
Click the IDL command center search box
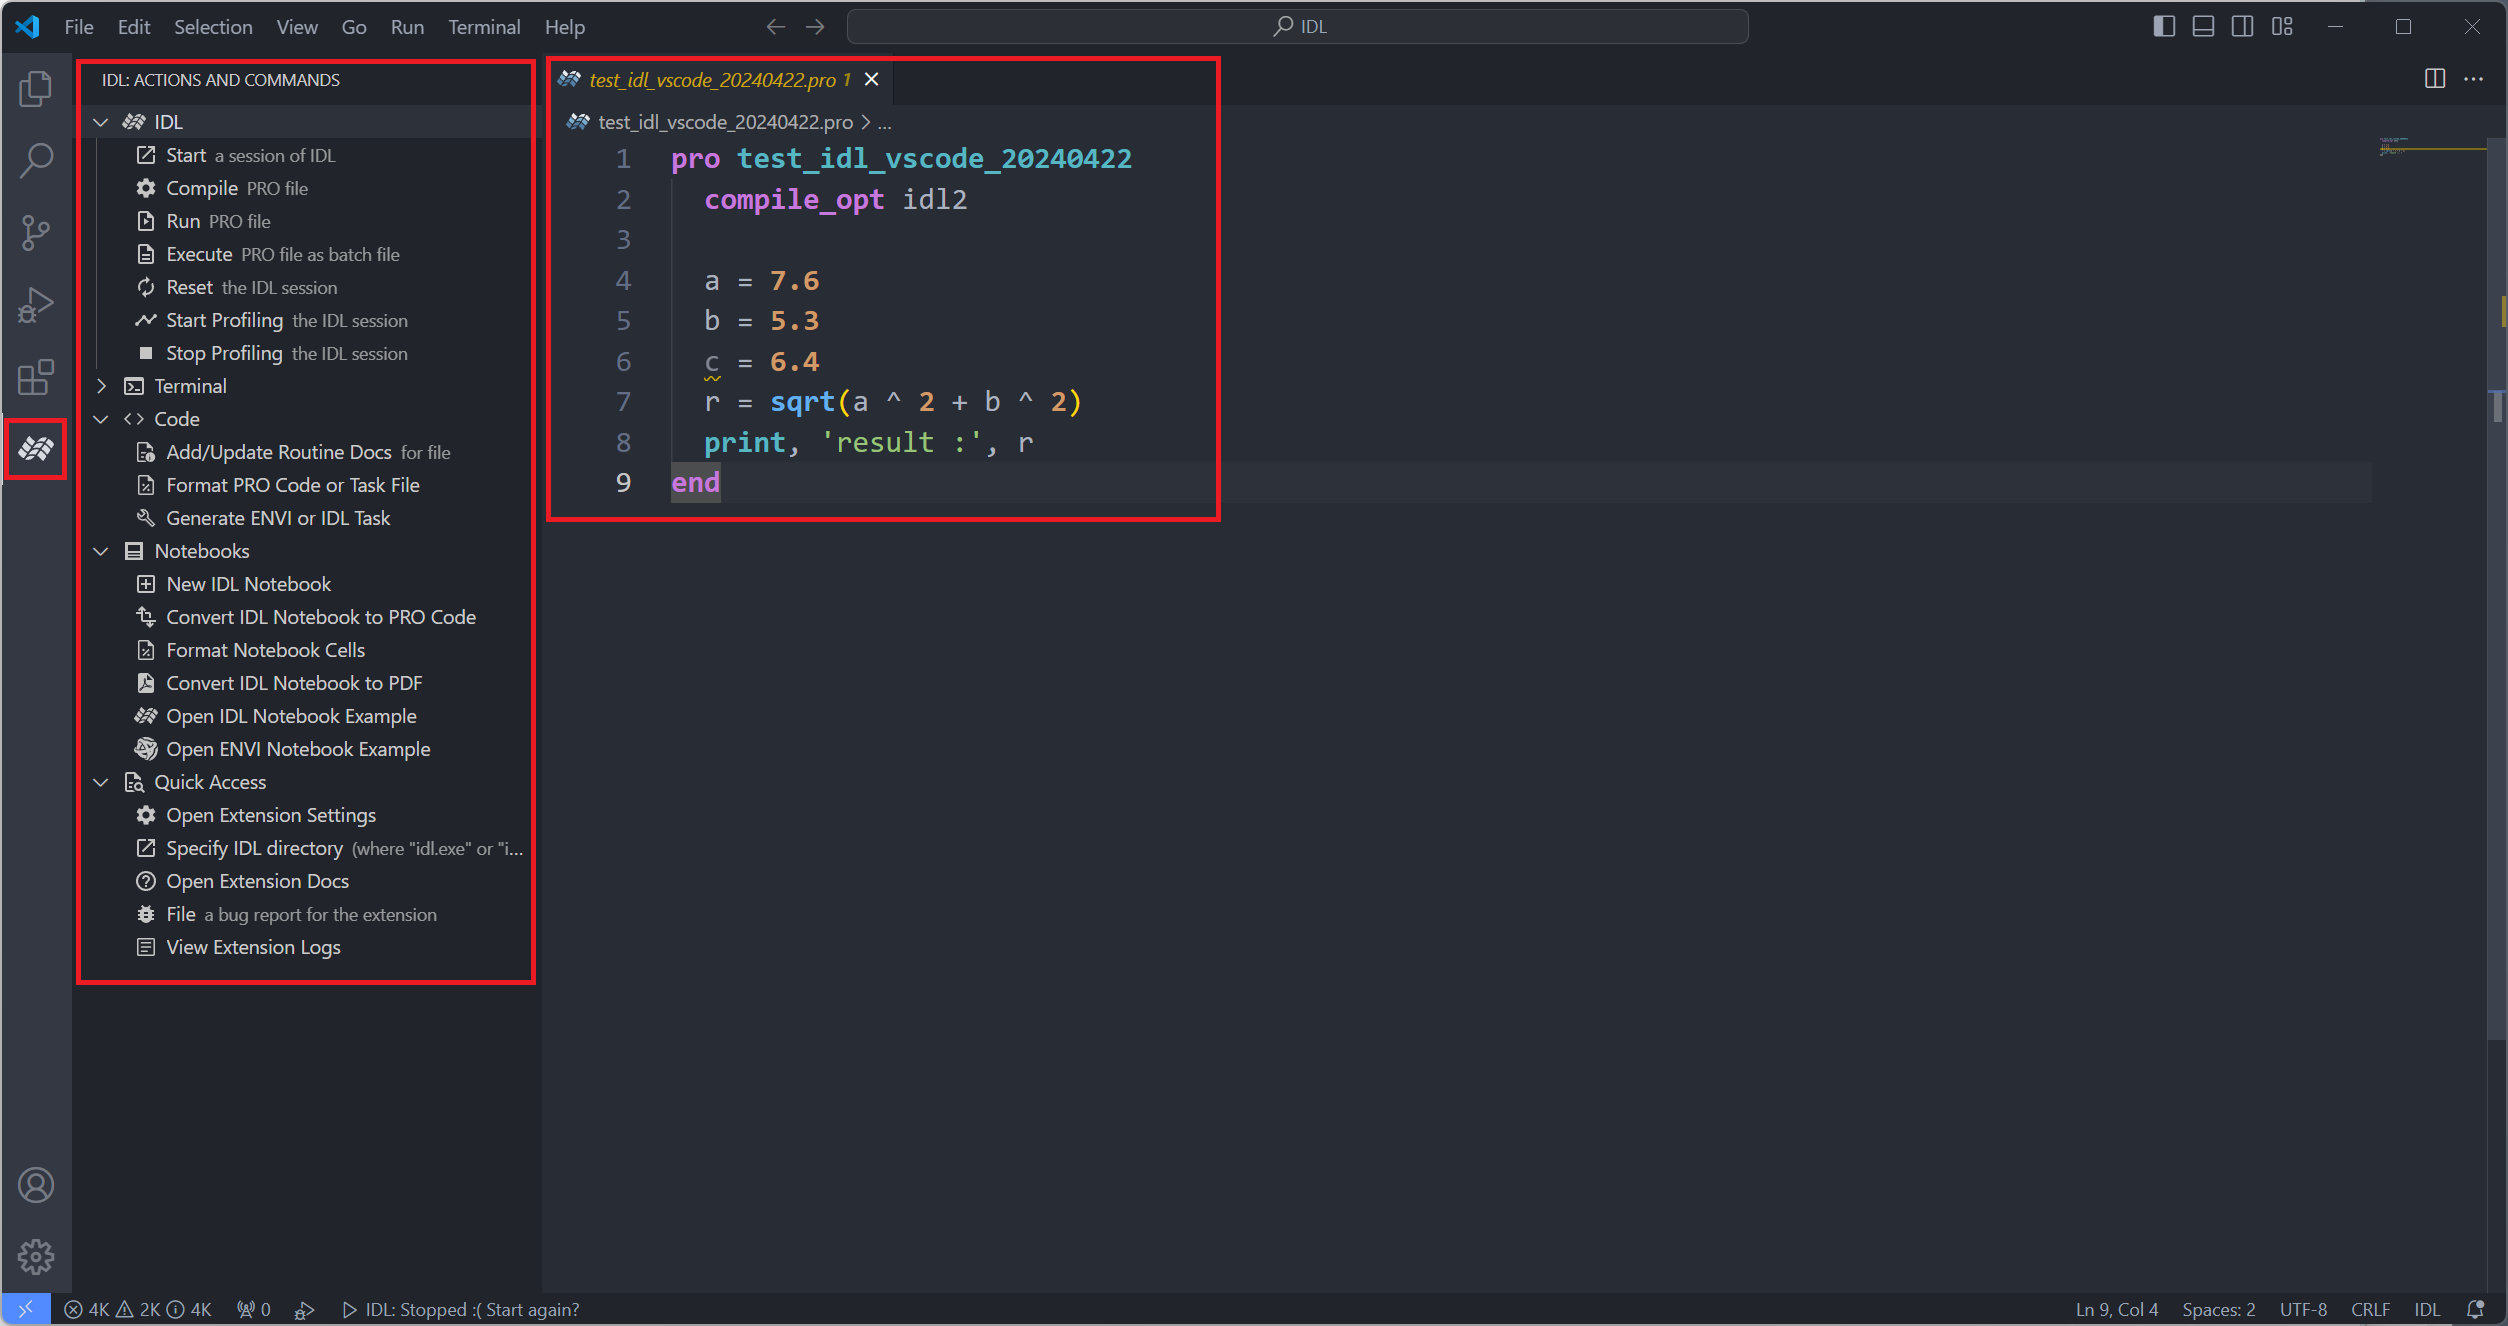[x=1298, y=26]
